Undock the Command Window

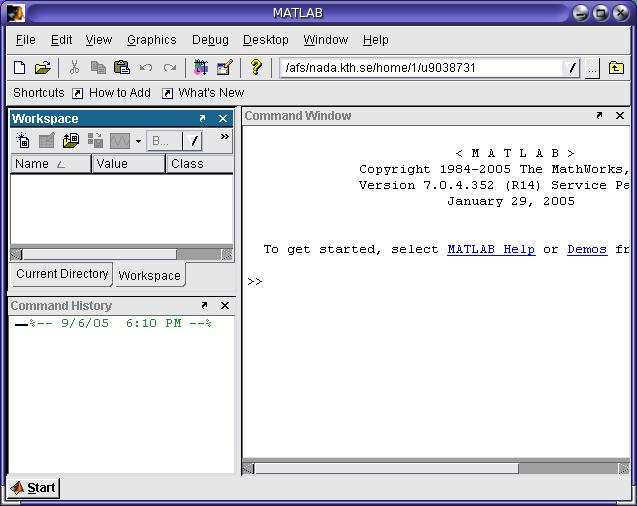click(599, 115)
